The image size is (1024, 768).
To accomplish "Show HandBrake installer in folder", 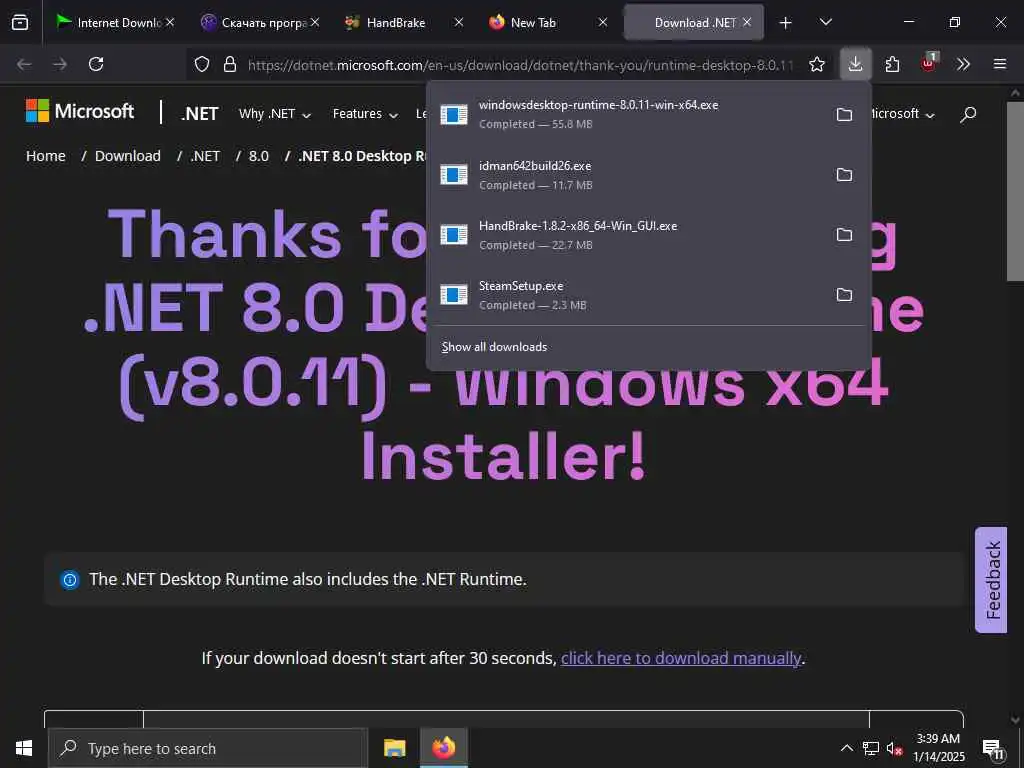I will click(x=844, y=234).
